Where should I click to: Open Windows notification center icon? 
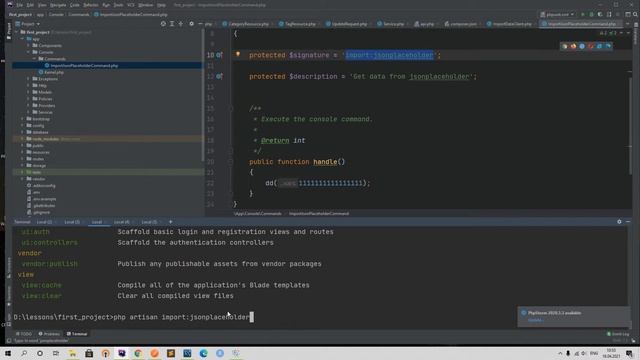pos(630,353)
